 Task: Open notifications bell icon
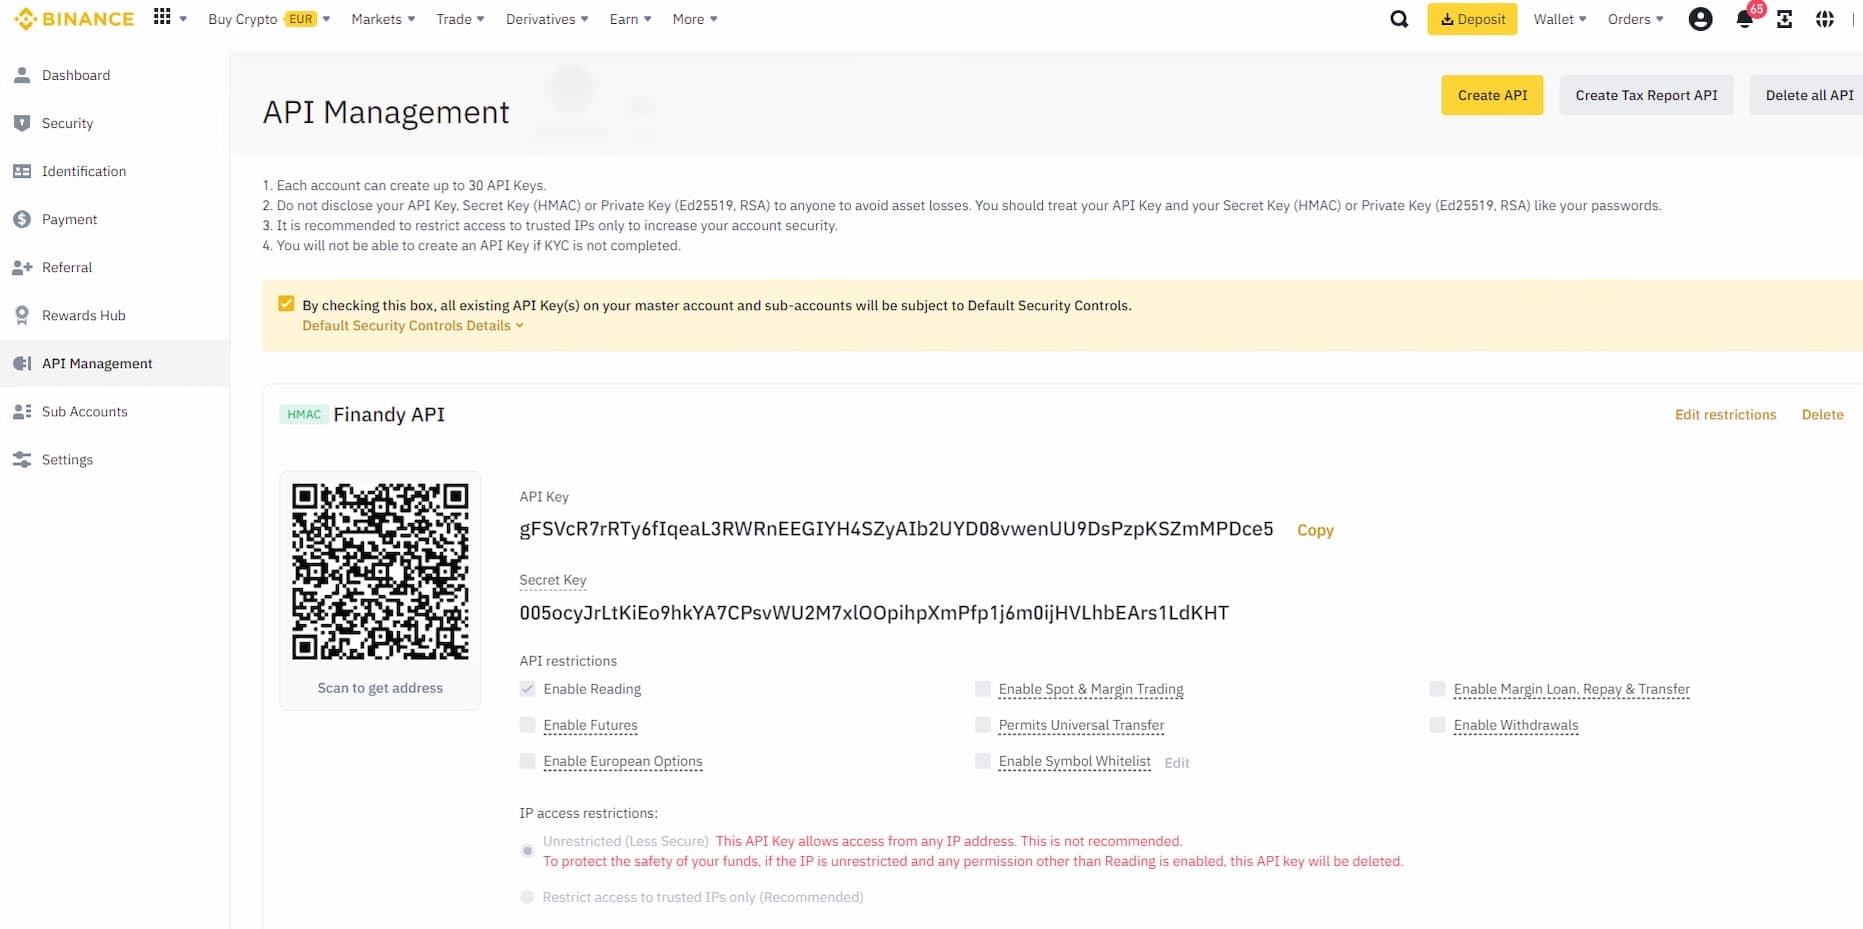pos(1744,19)
